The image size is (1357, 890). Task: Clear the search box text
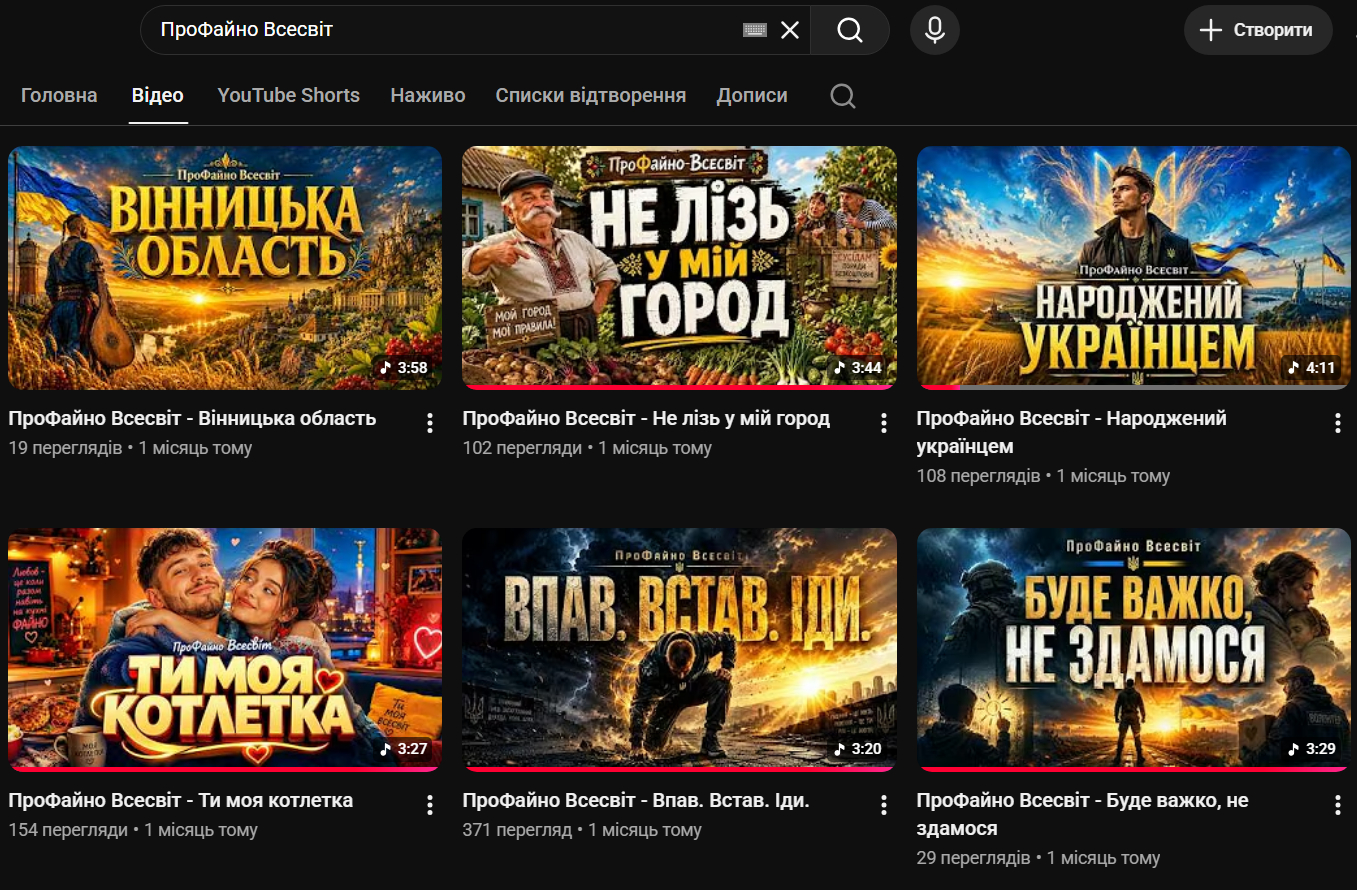point(790,30)
